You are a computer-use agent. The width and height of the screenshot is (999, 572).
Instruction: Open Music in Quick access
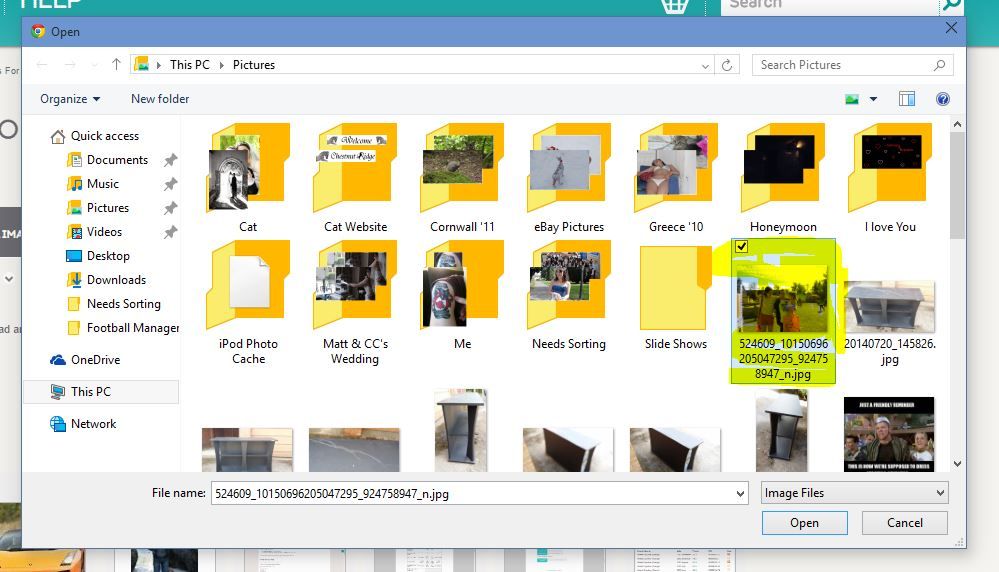(x=103, y=184)
